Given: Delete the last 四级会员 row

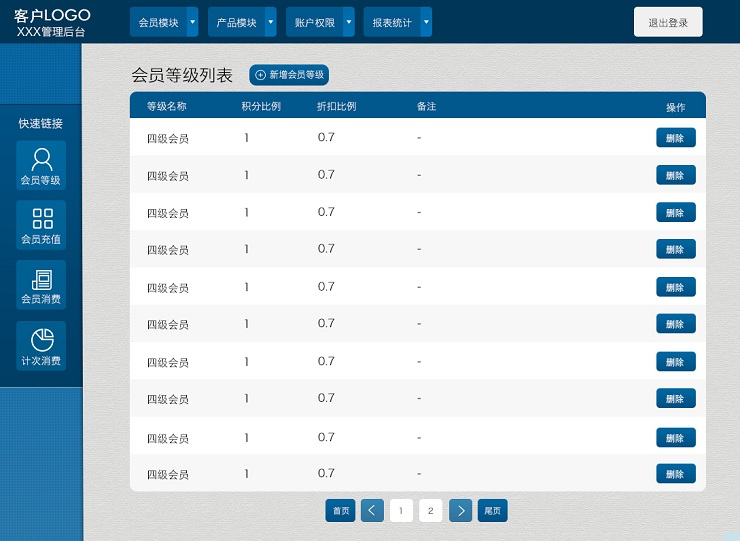Looking at the screenshot, I should click(675, 474).
